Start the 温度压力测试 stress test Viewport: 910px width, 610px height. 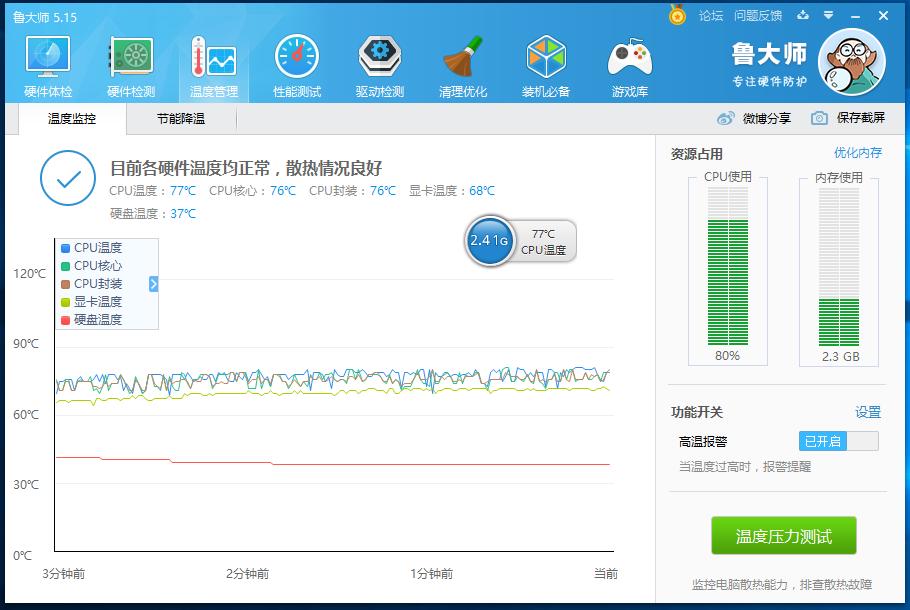[783, 535]
